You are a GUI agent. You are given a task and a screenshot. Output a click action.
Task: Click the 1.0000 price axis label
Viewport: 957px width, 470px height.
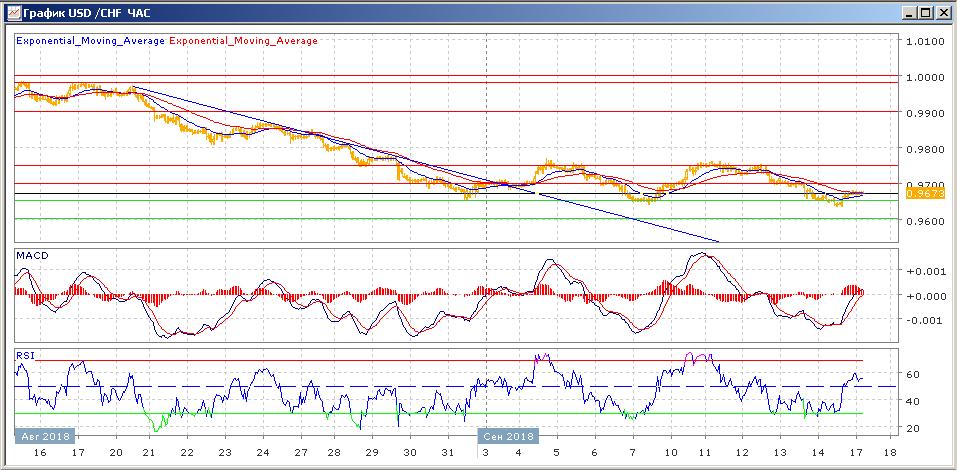point(924,77)
